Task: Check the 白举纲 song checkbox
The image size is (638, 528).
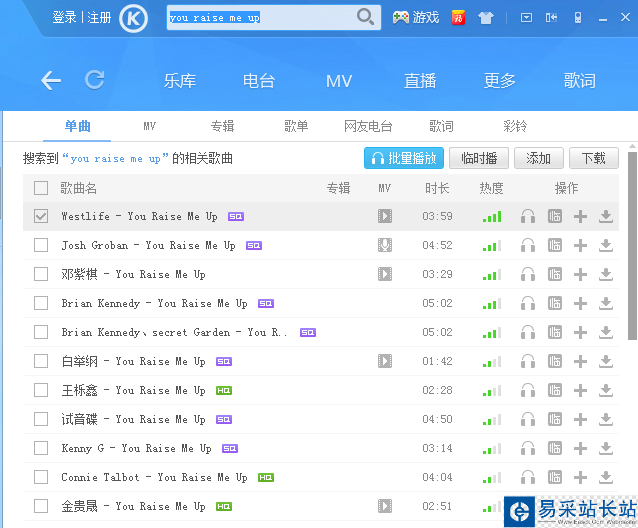Action: 41,361
